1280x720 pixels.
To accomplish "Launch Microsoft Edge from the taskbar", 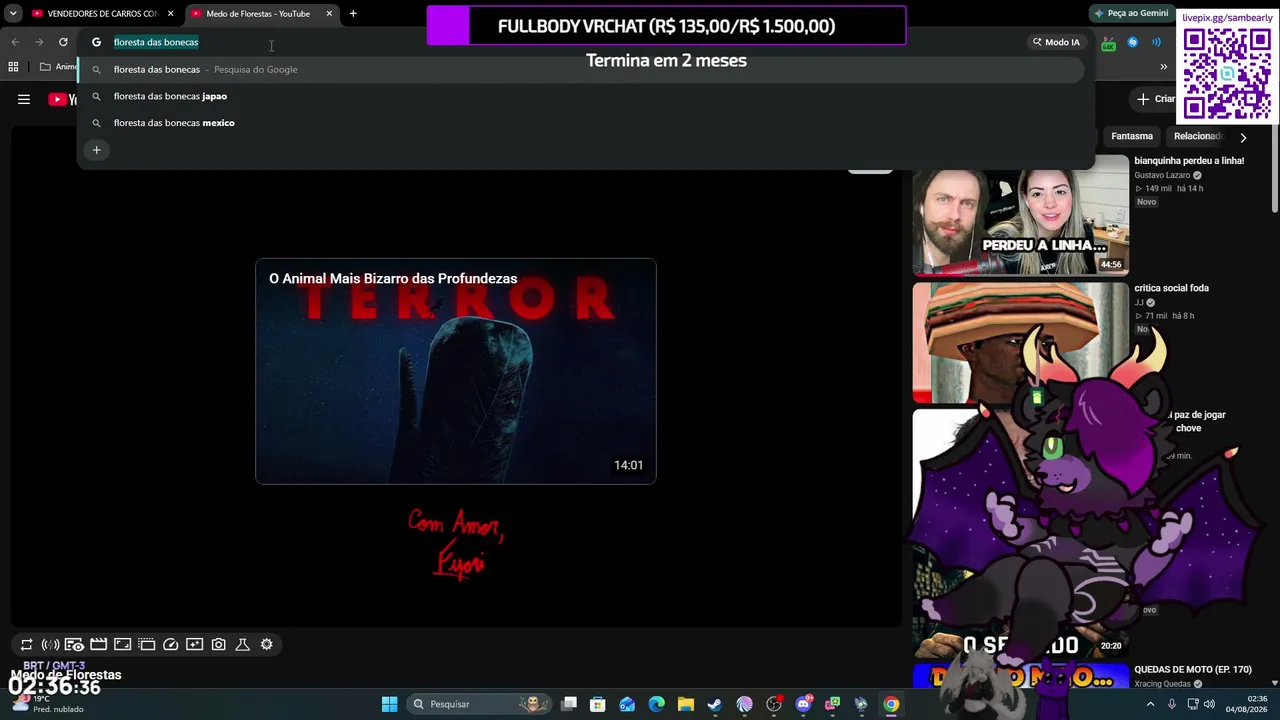I will pyautogui.click(x=656, y=704).
